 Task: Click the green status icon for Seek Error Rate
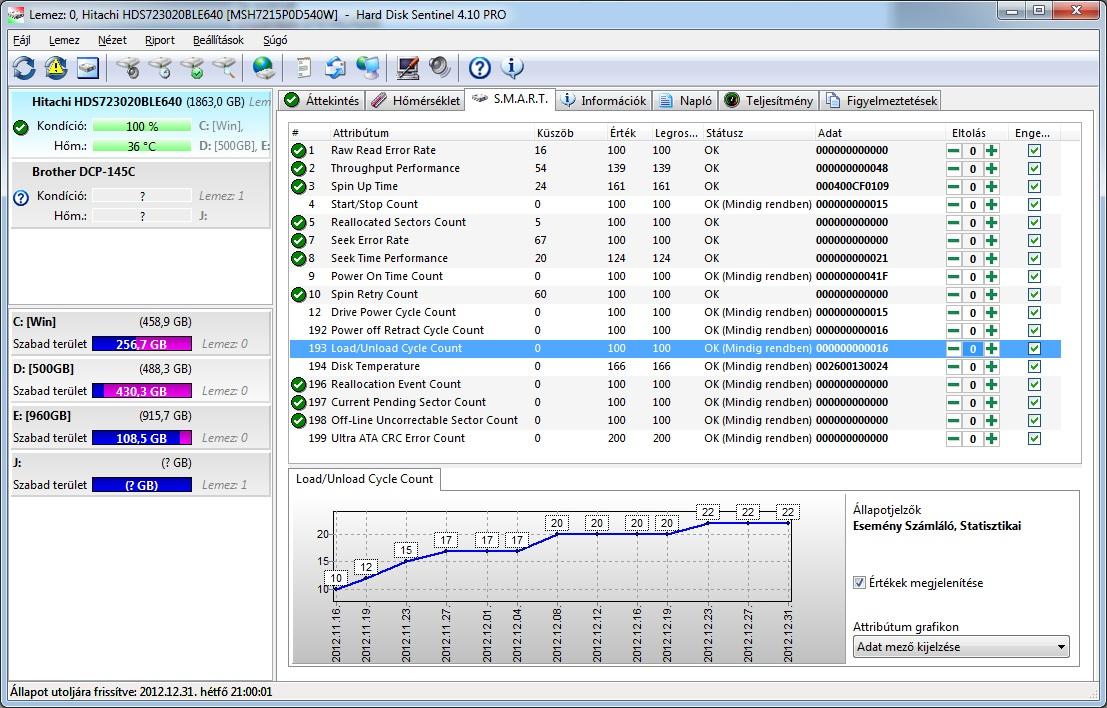(299, 240)
